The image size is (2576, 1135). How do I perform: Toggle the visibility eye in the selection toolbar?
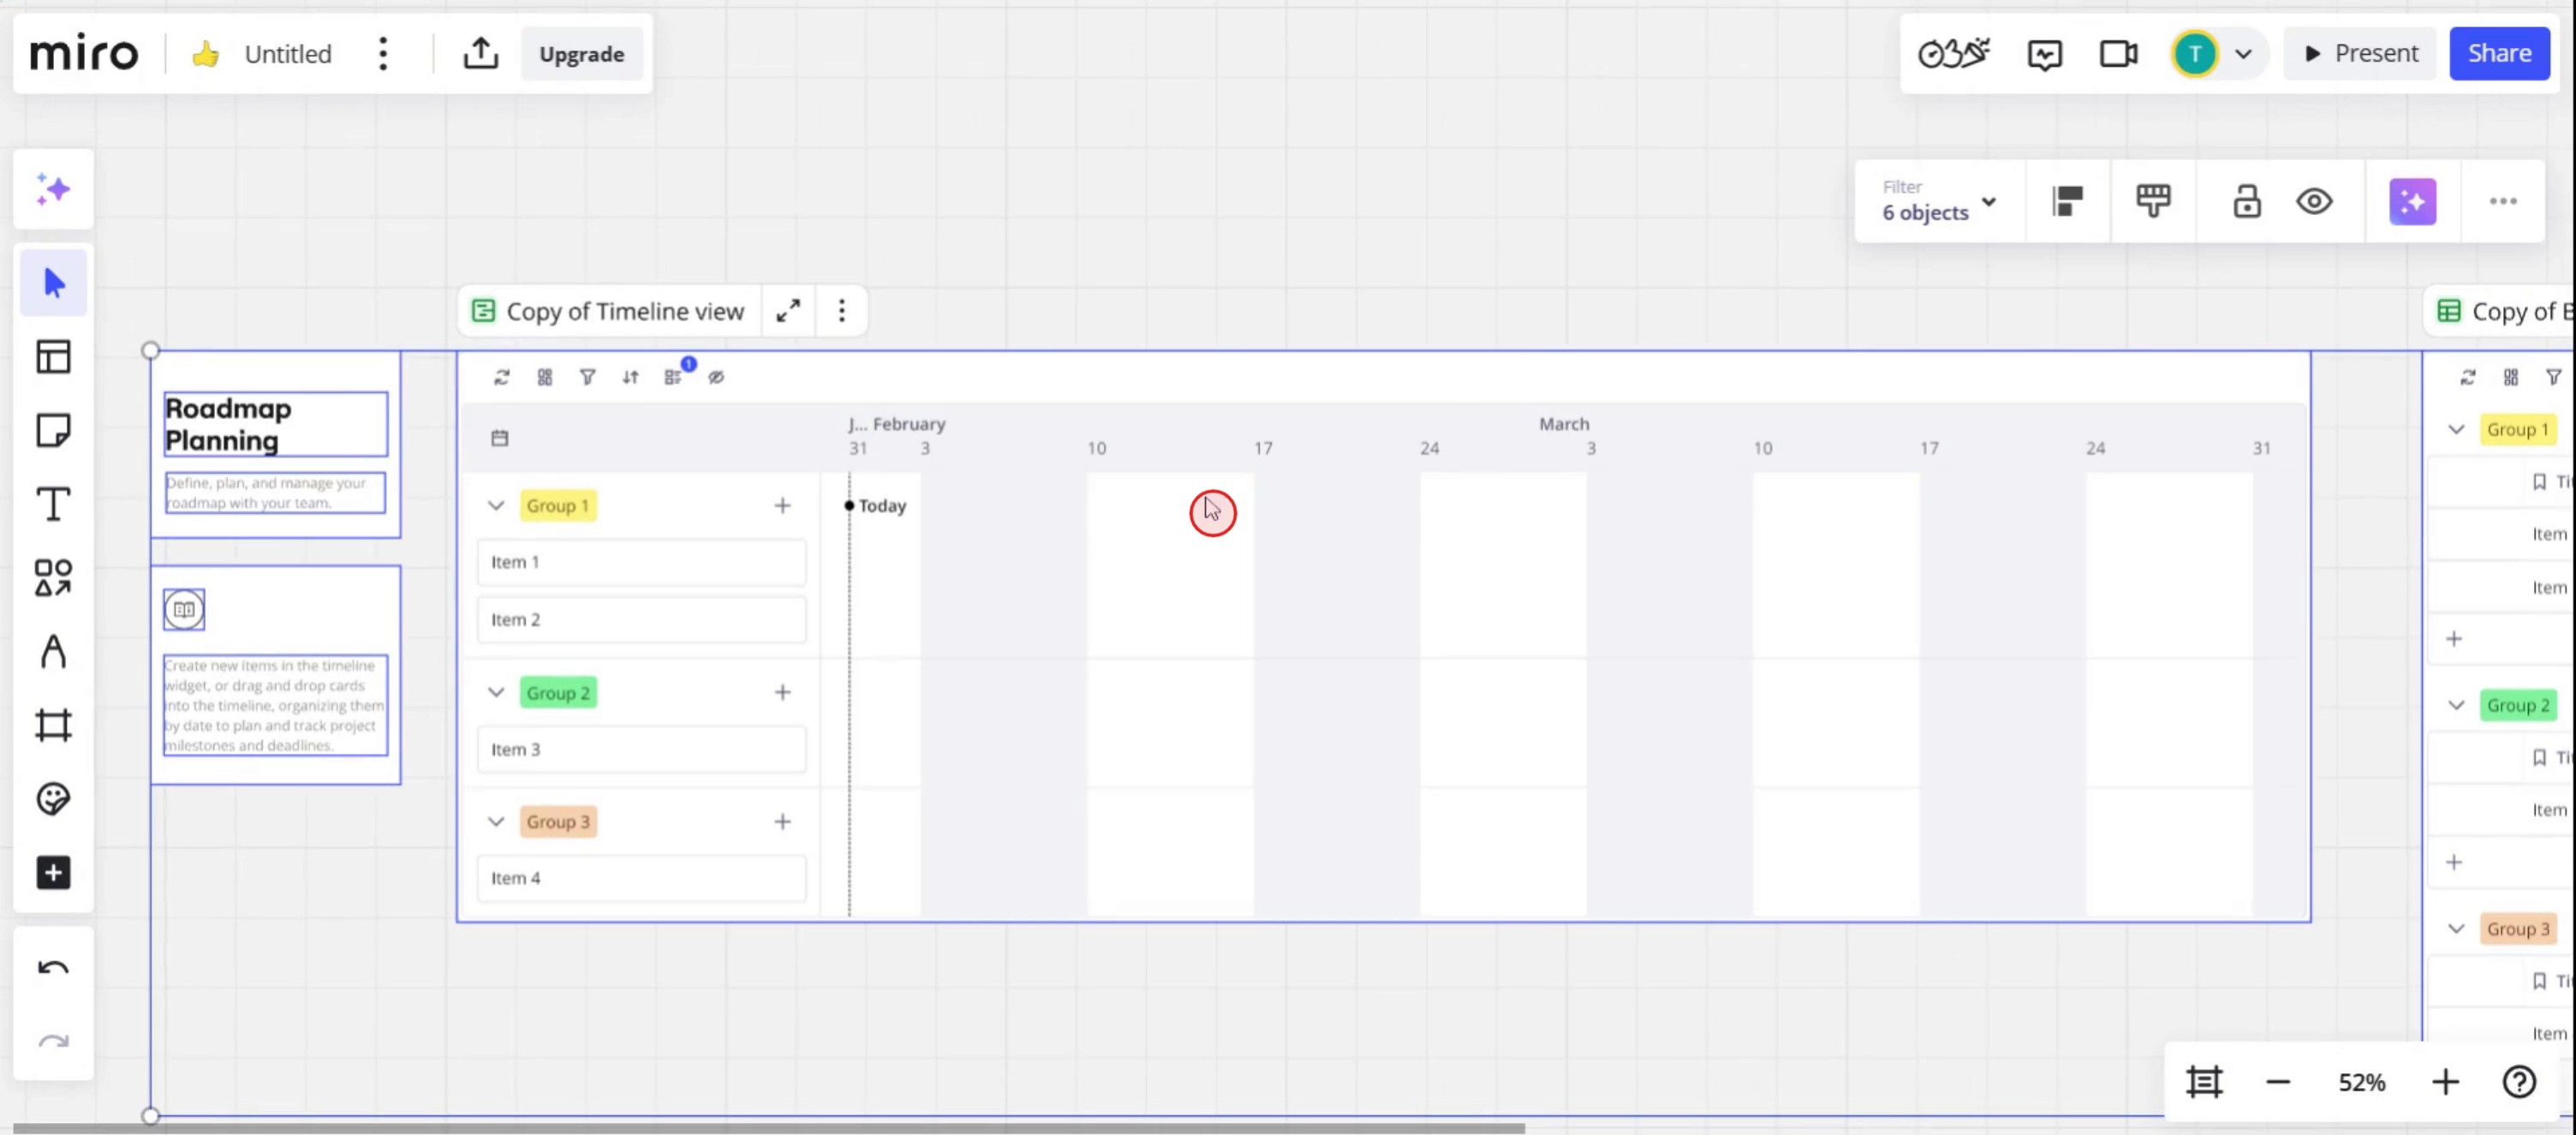pos(2313,202)
